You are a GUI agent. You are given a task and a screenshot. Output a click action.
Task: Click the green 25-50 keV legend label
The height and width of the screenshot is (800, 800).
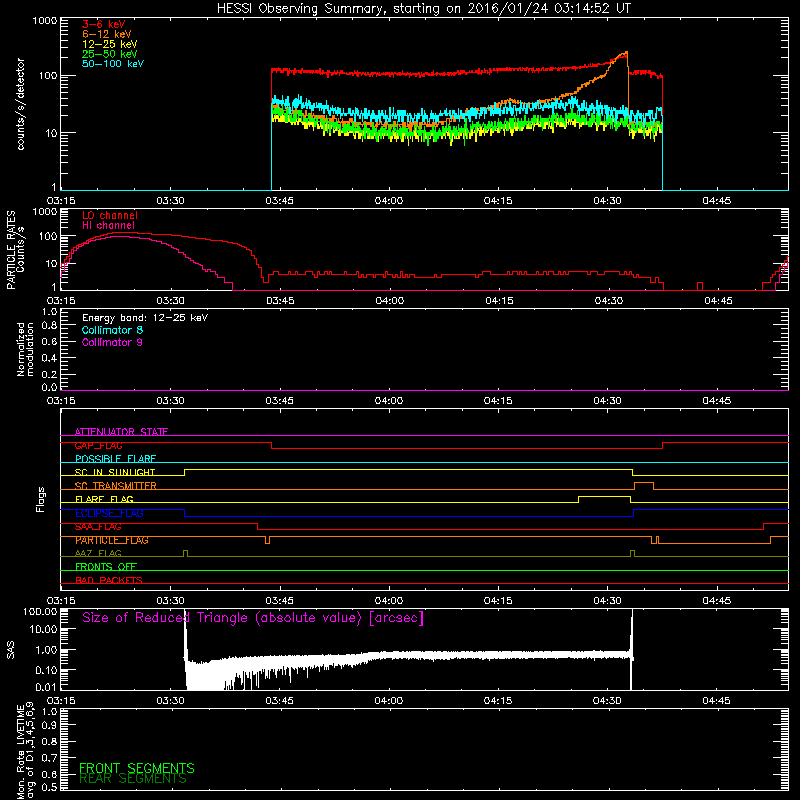(x=110, y=54)
